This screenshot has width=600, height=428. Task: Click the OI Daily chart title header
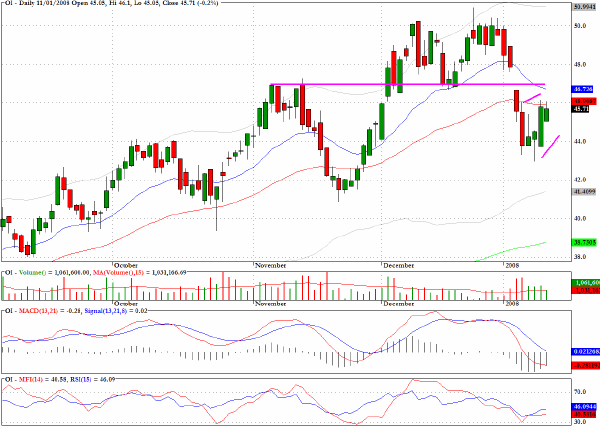pyautogui.click(x=111, y=3)
